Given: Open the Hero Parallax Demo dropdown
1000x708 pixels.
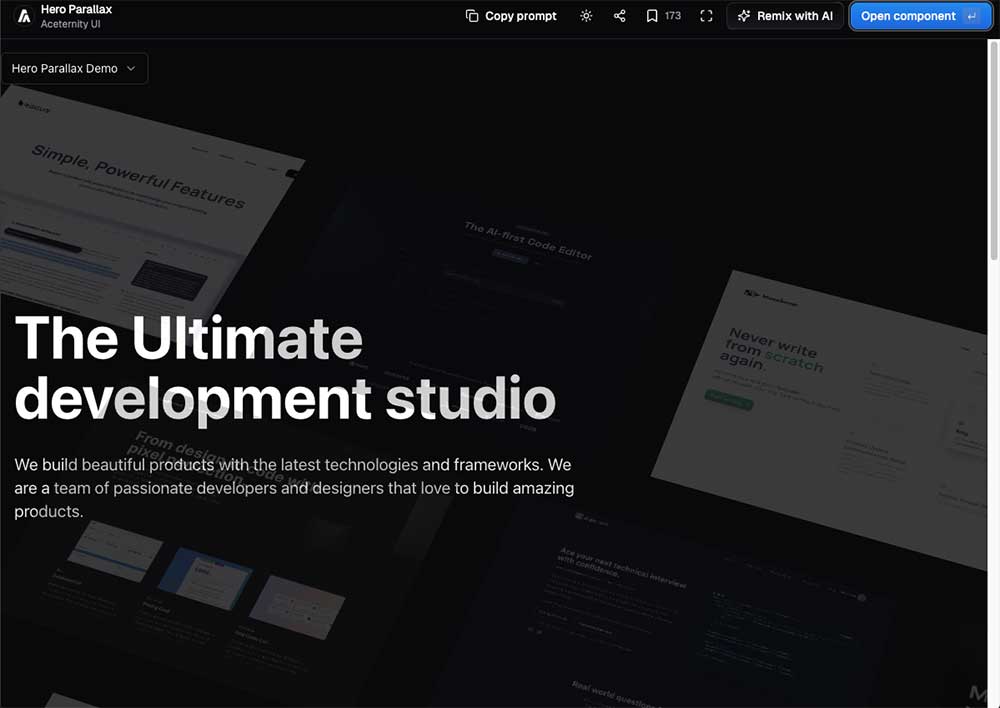Looking at the screenshot, I should pos(74,68).
